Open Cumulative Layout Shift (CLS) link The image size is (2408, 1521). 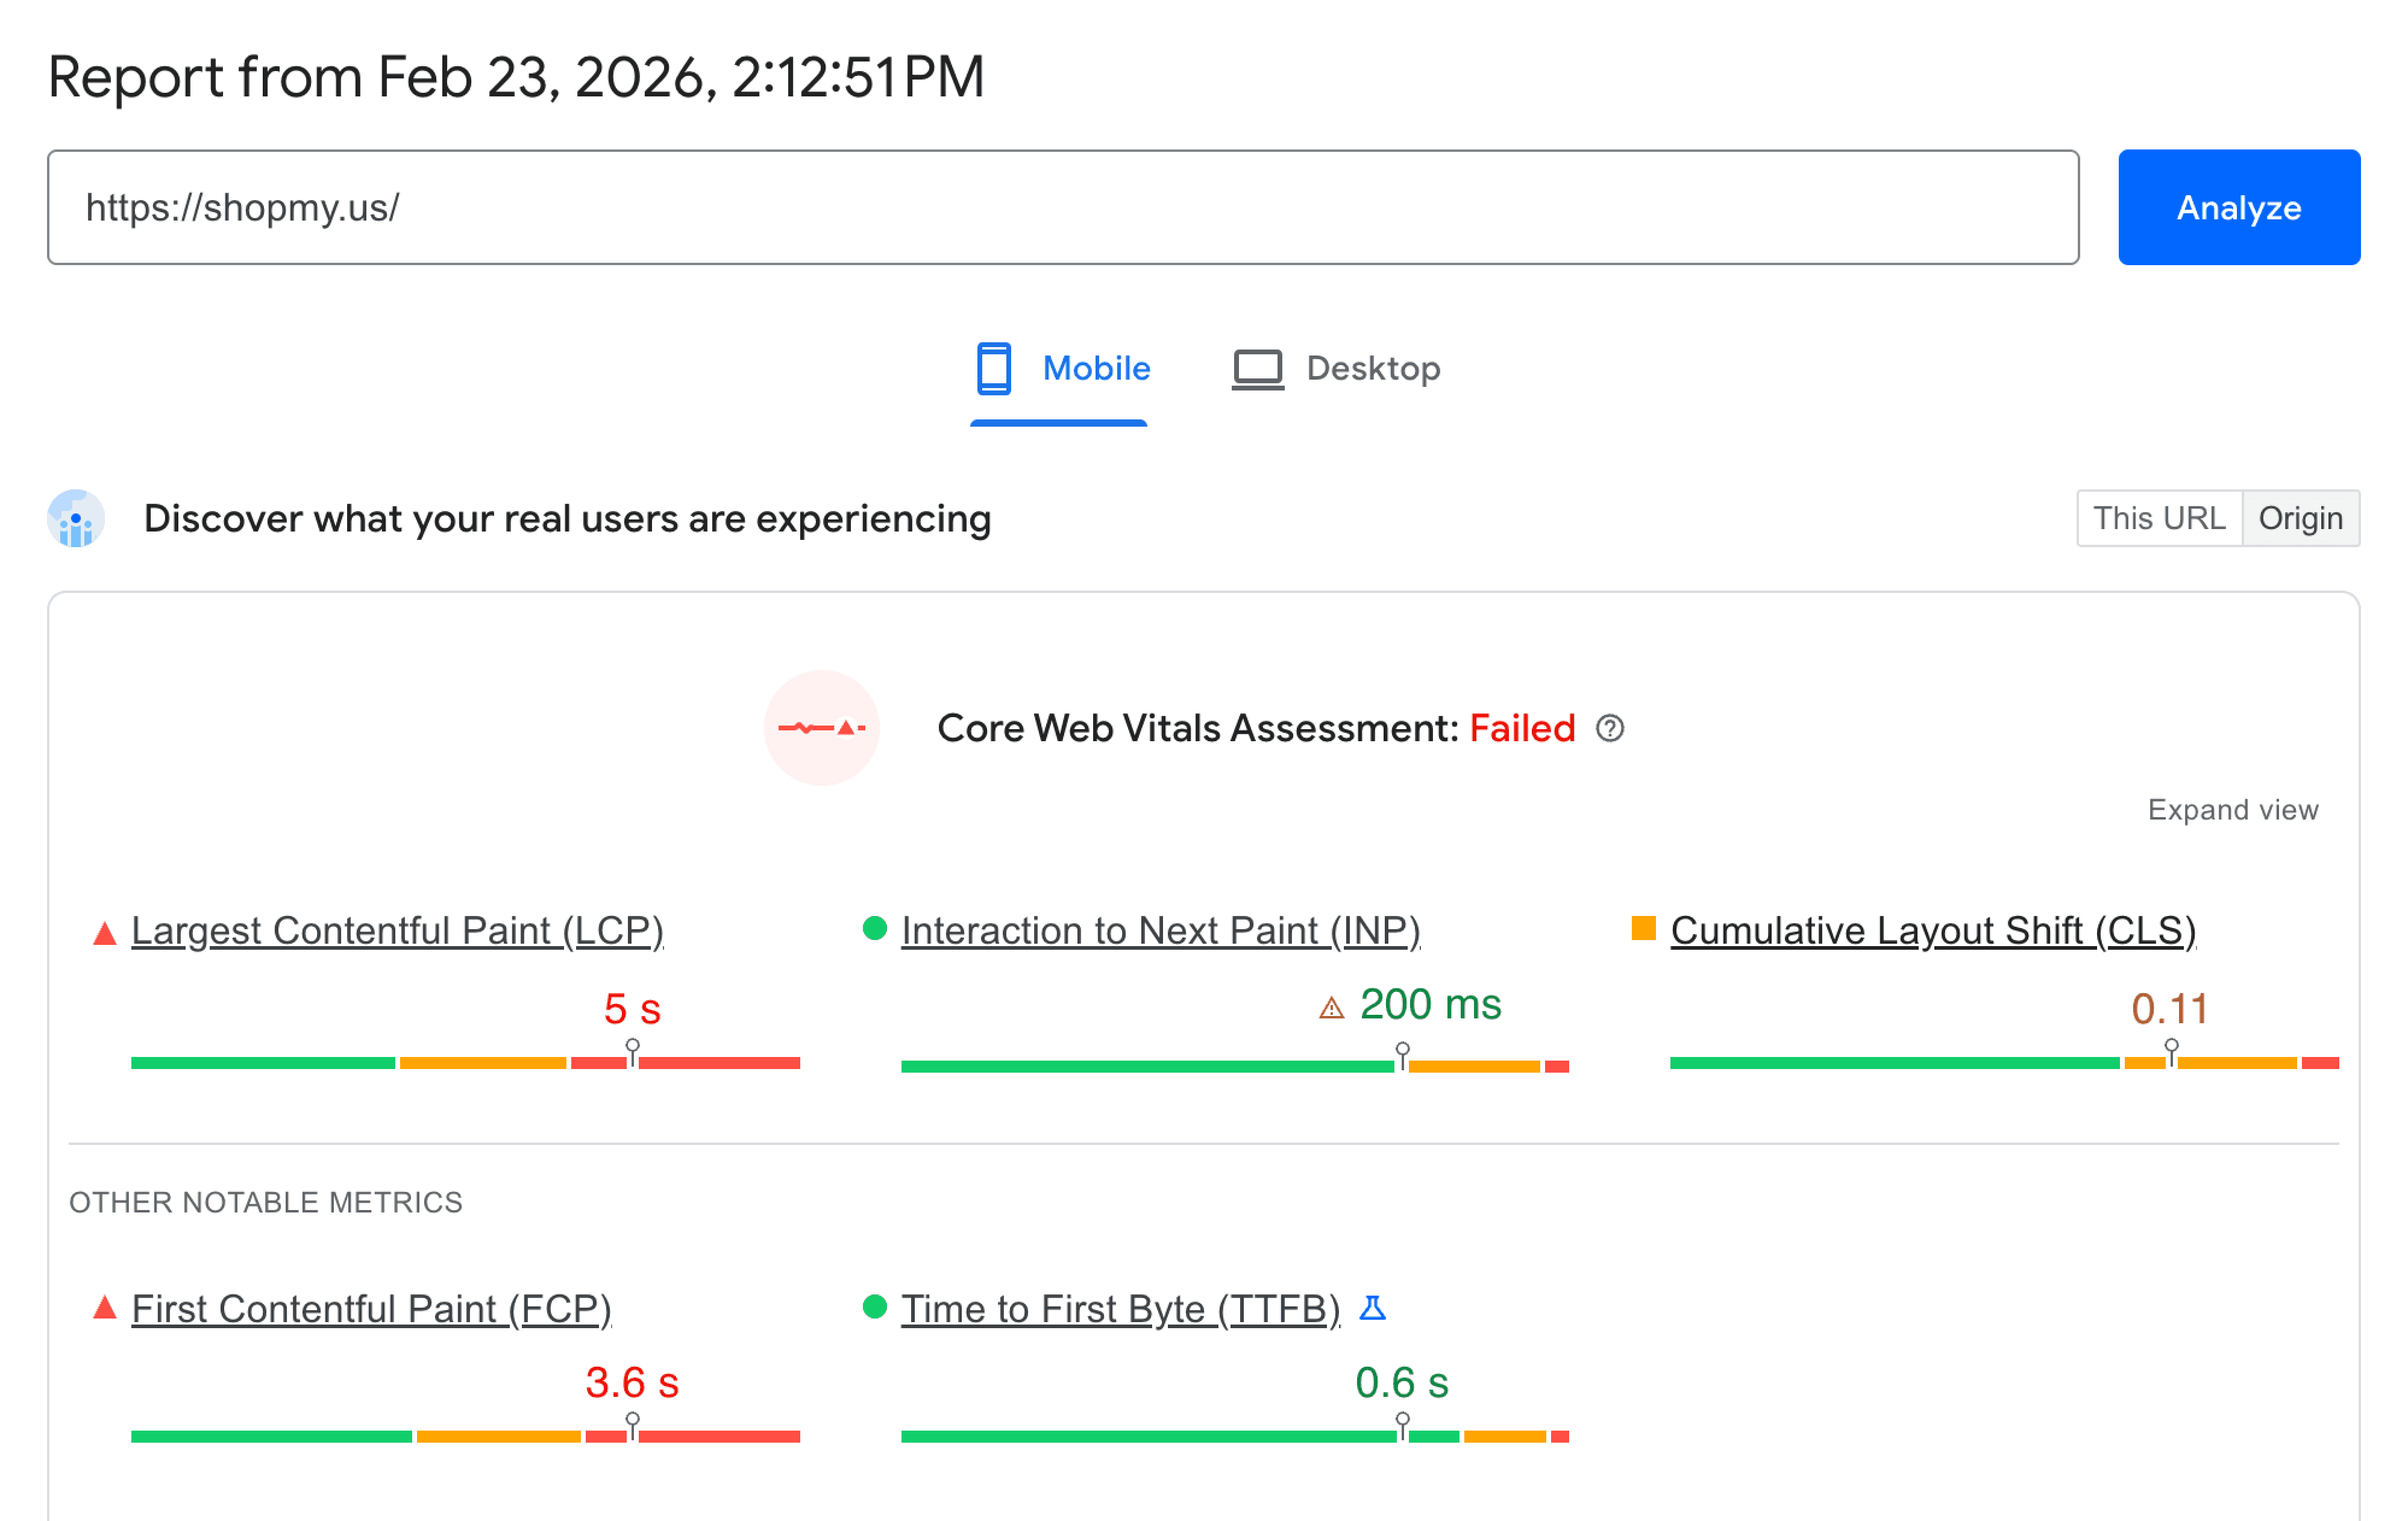(x=1932, y=931)
